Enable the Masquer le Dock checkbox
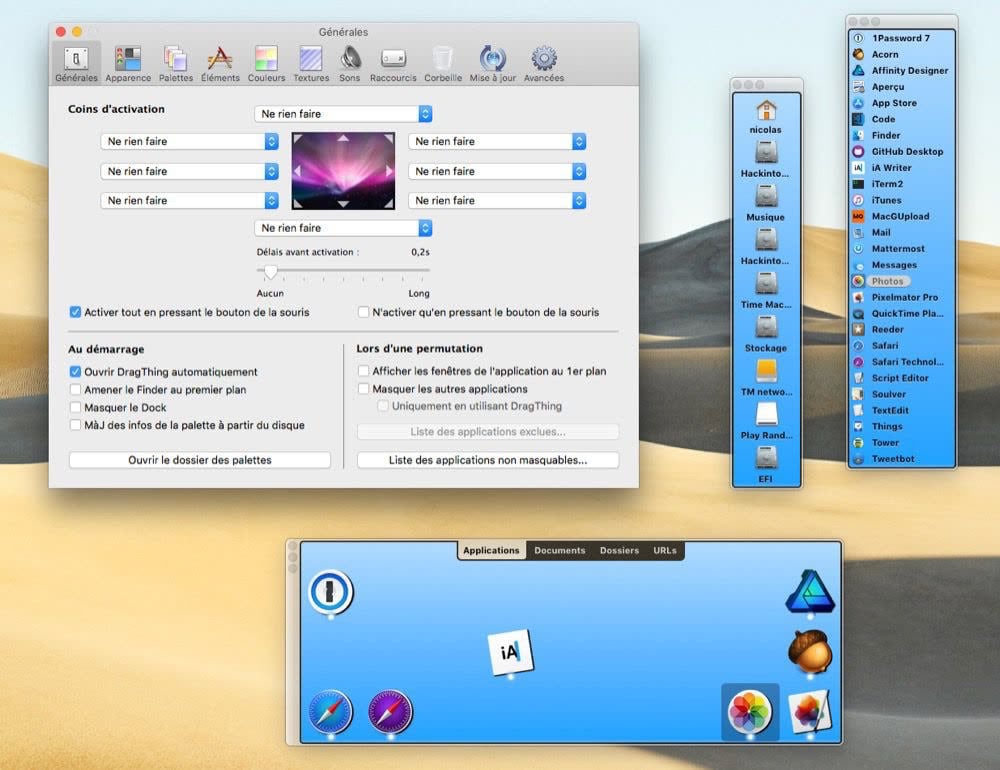Screen dimensions: 1000x770 coord(76,408)
